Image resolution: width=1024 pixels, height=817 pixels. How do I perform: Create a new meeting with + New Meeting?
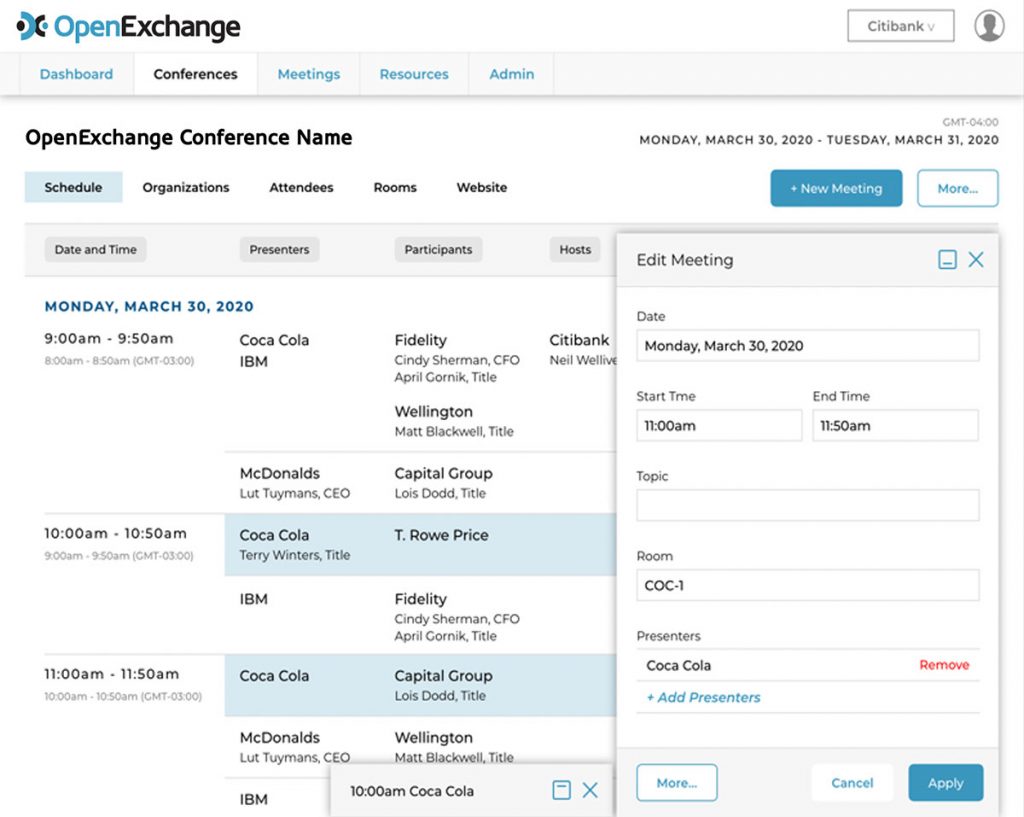click(x=835, y=188)
